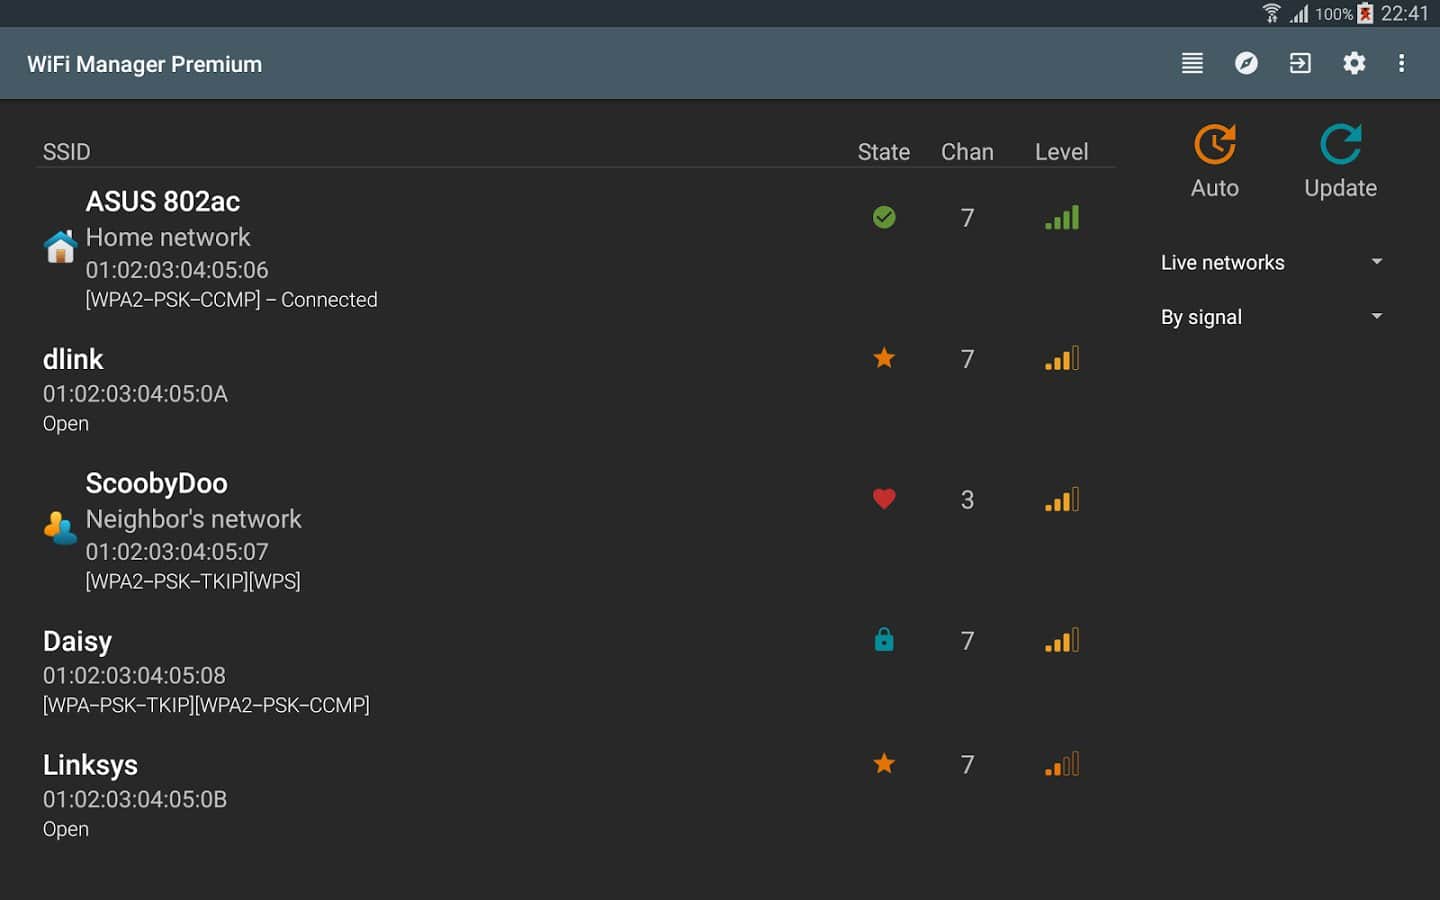Tap the Update refresh icon
Screen dimensions: 1440x900
pyautogui.click(x=1340, y=146)
